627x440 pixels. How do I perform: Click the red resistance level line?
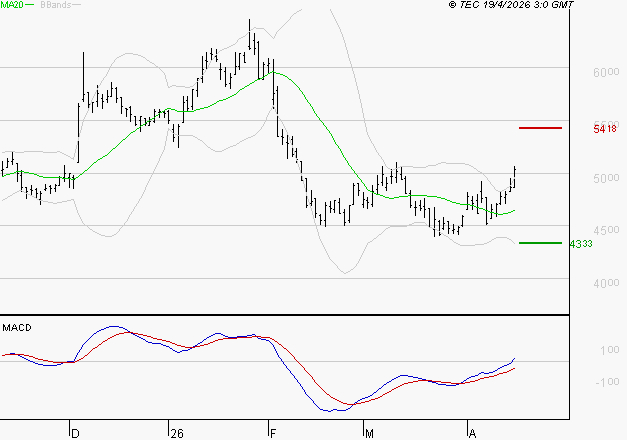tap(540, 128)
